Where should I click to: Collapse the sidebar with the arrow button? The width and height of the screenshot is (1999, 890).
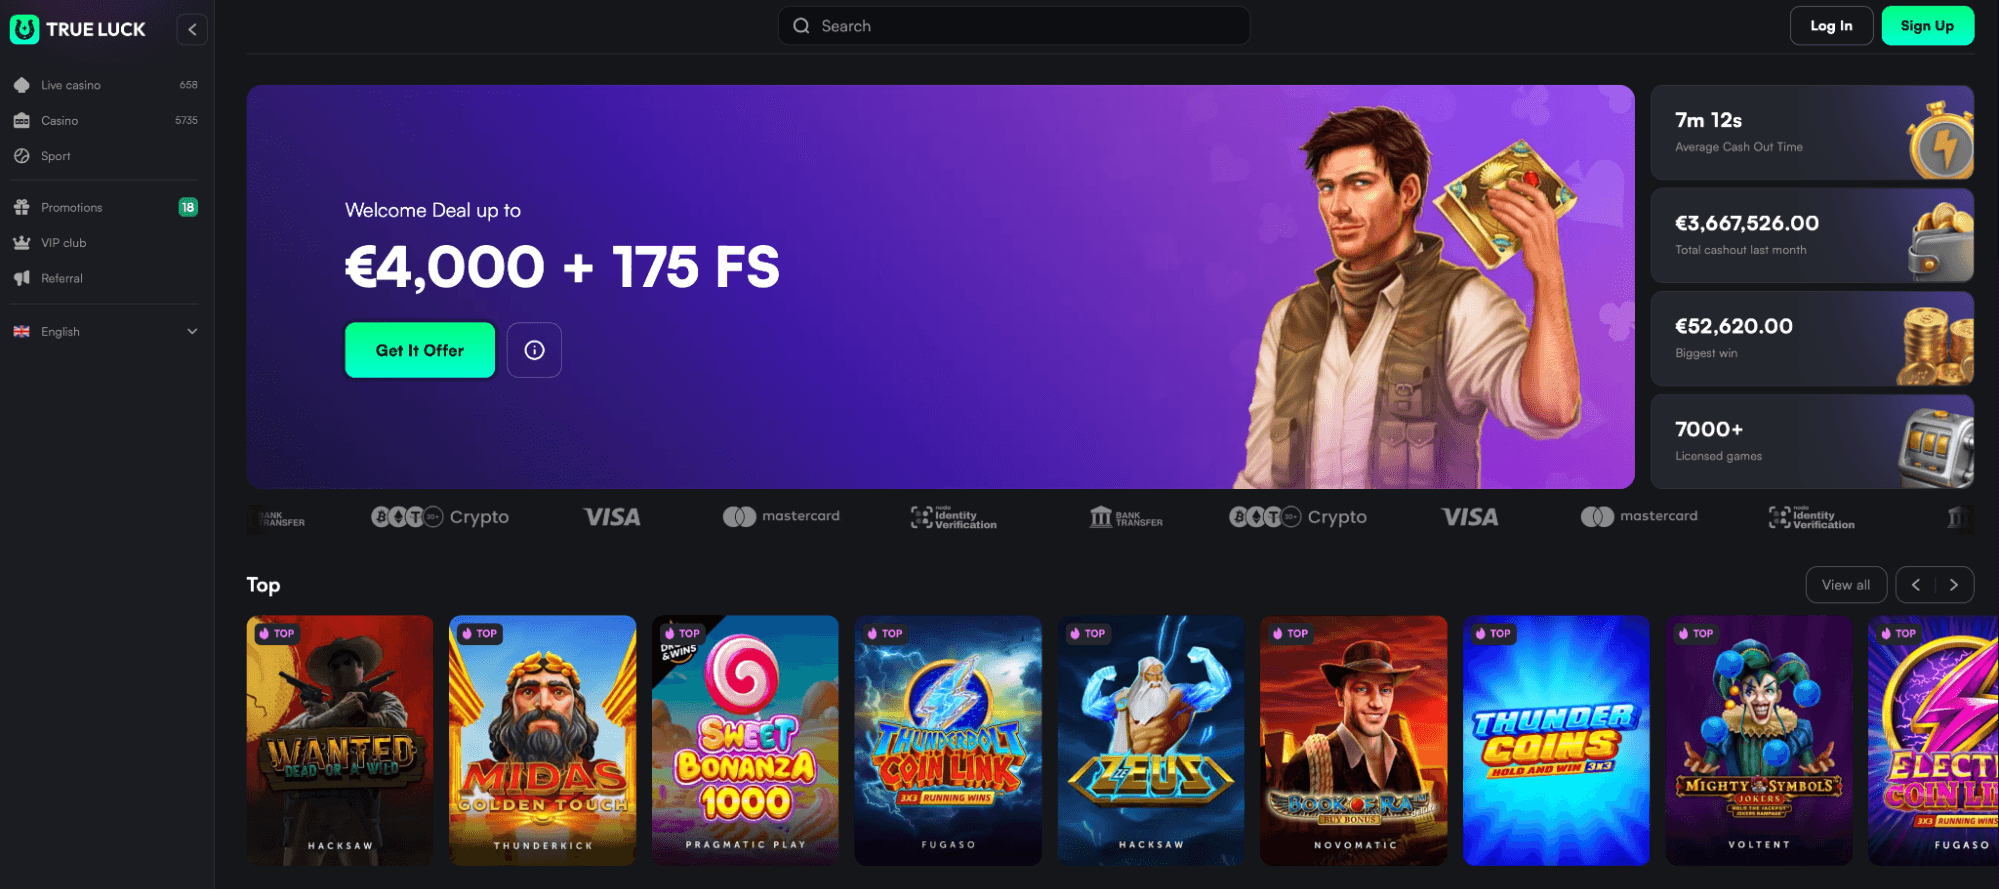tap(192, 29)
